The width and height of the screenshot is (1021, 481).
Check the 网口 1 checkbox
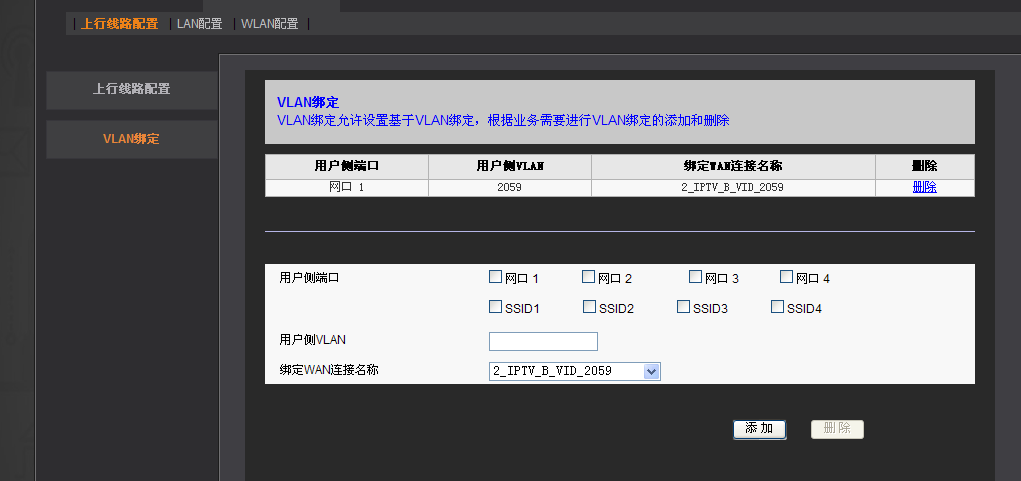coord(495,277)
